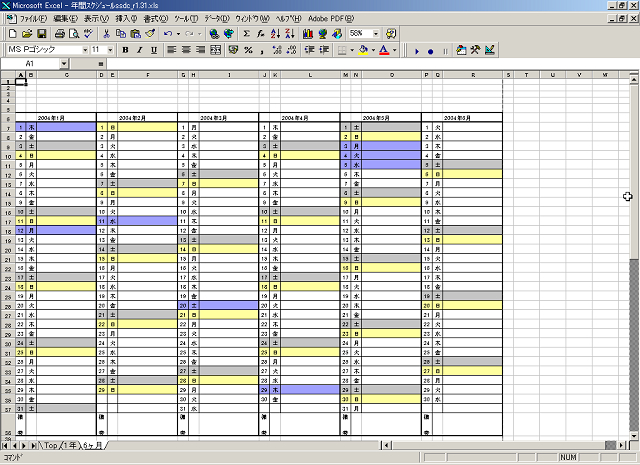This screenshot has width=640, height=465.
Task: Switch to the 1年 sheet tab
Action: point(70,444)
